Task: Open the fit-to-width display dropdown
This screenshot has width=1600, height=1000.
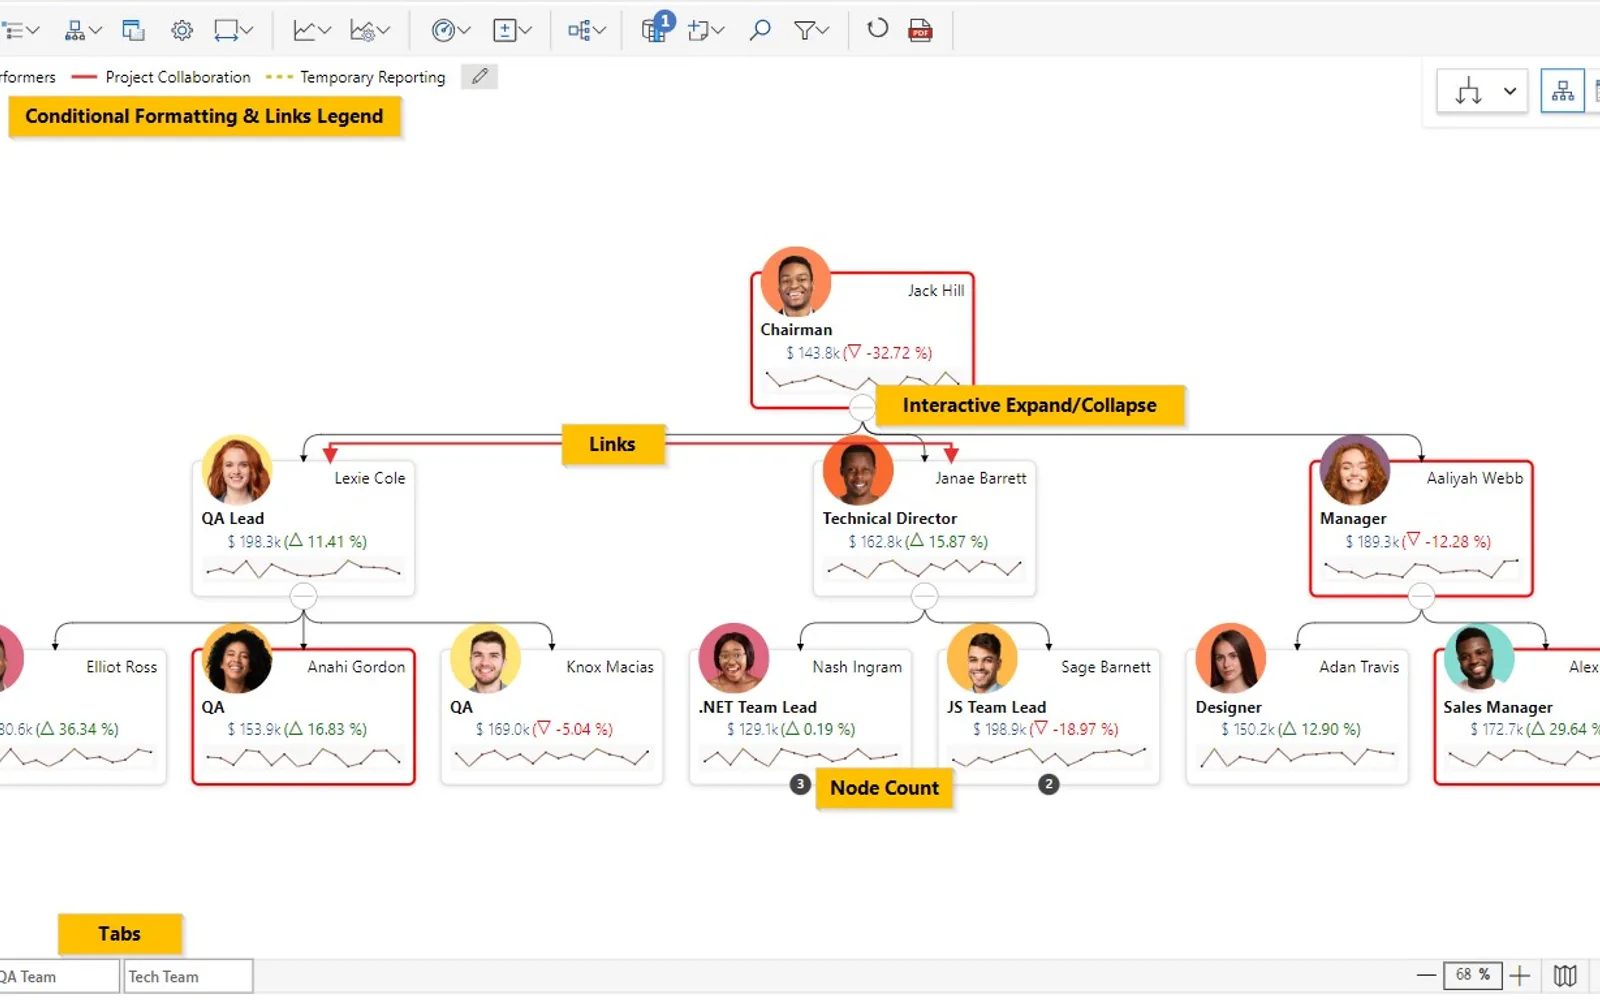Action: 234,30
